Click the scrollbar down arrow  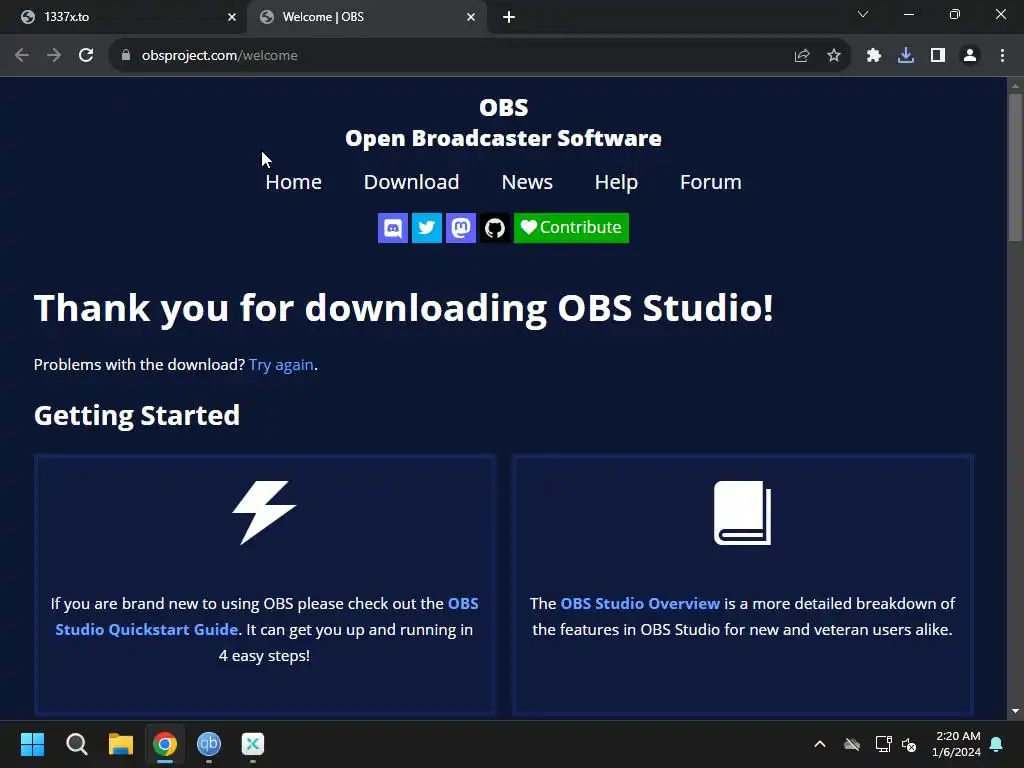coord(1015,712)
